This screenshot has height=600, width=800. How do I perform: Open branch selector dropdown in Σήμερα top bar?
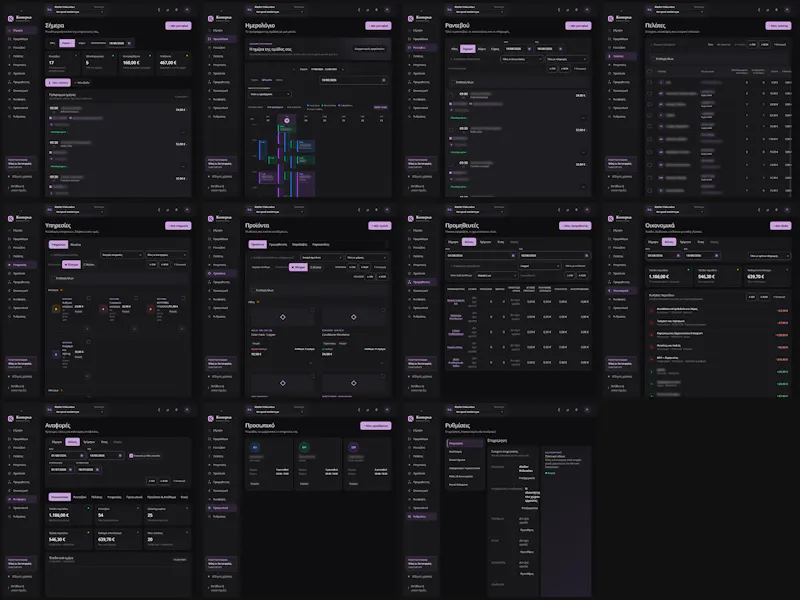click(80, 12)
